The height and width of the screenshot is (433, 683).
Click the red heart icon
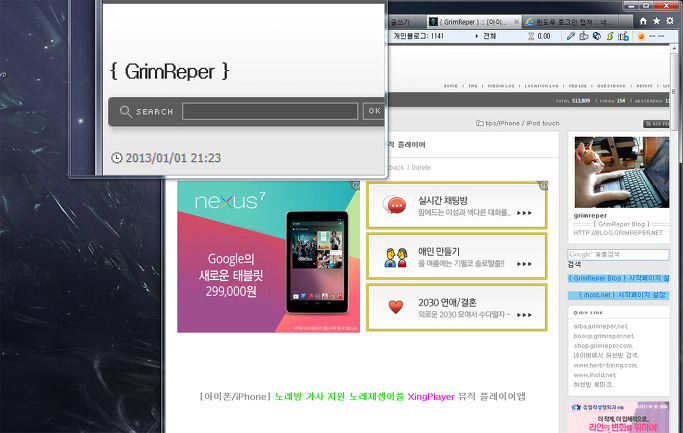396,307
